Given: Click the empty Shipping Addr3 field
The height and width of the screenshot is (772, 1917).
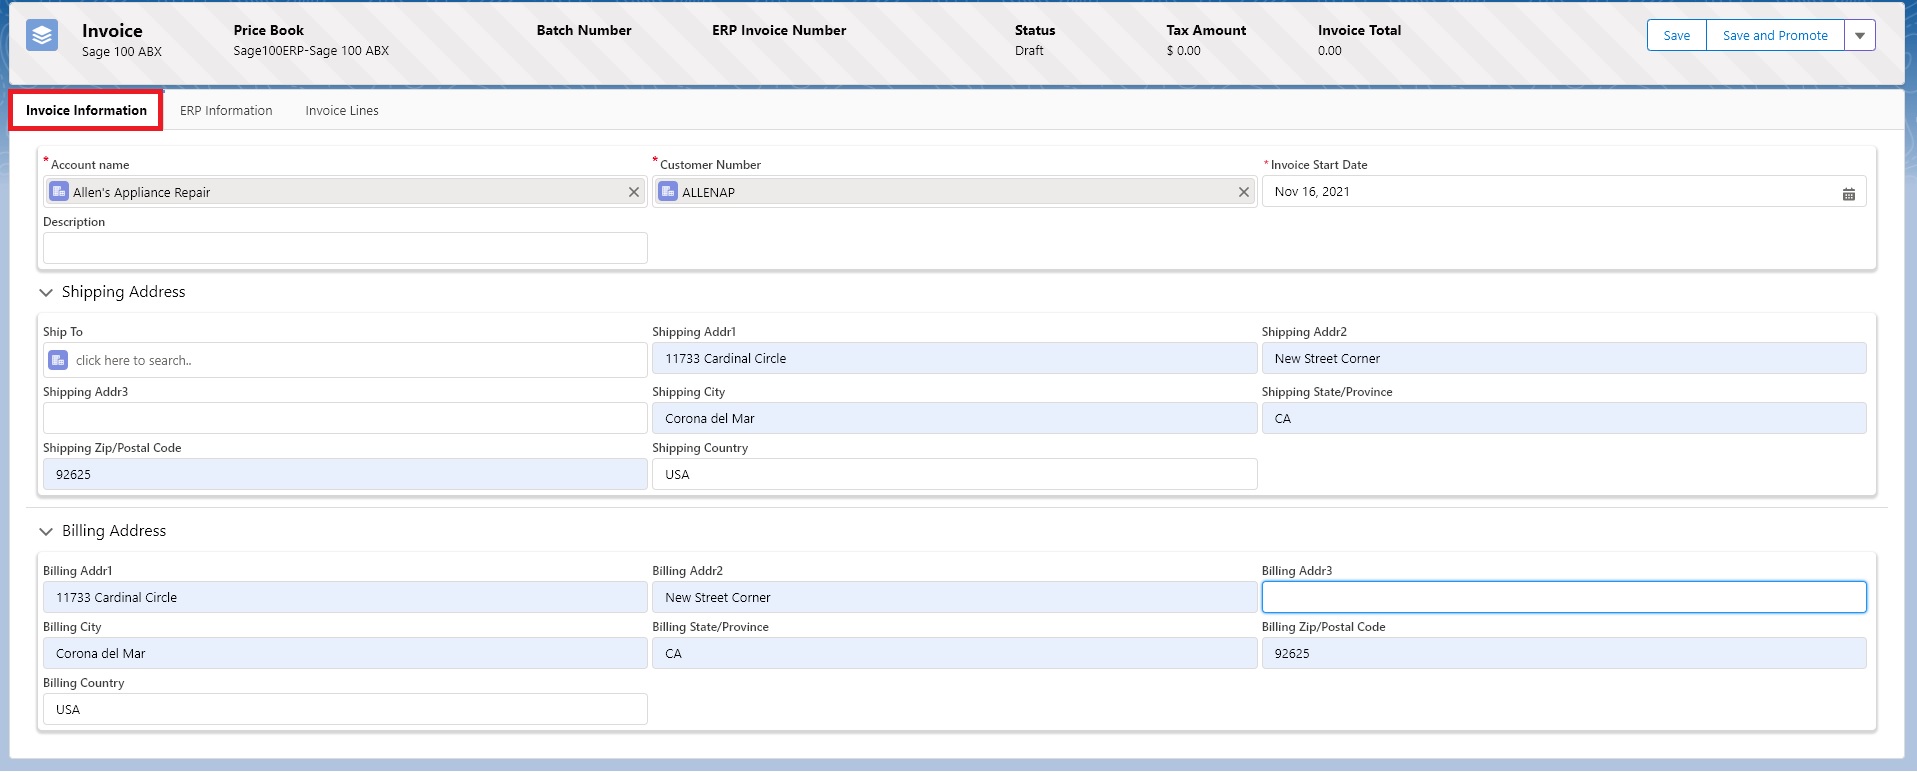Looking at the screenshot, I should [x=345, y=418].
